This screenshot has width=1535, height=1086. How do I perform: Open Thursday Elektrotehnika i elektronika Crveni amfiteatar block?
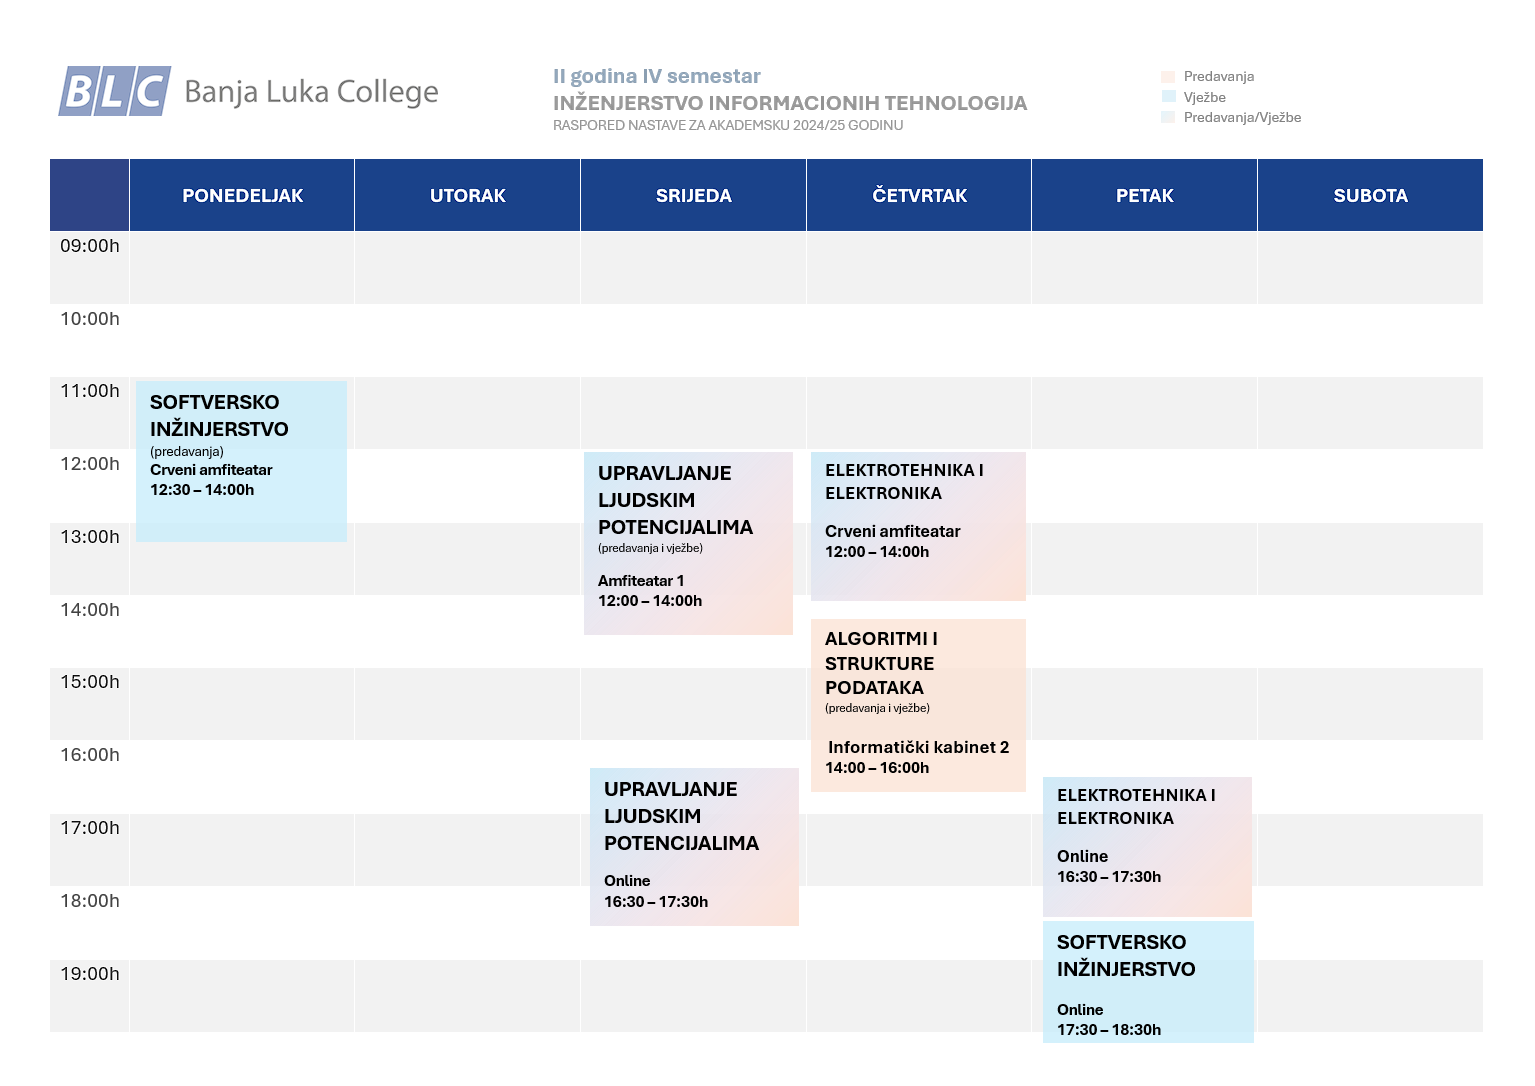point(918,526)
